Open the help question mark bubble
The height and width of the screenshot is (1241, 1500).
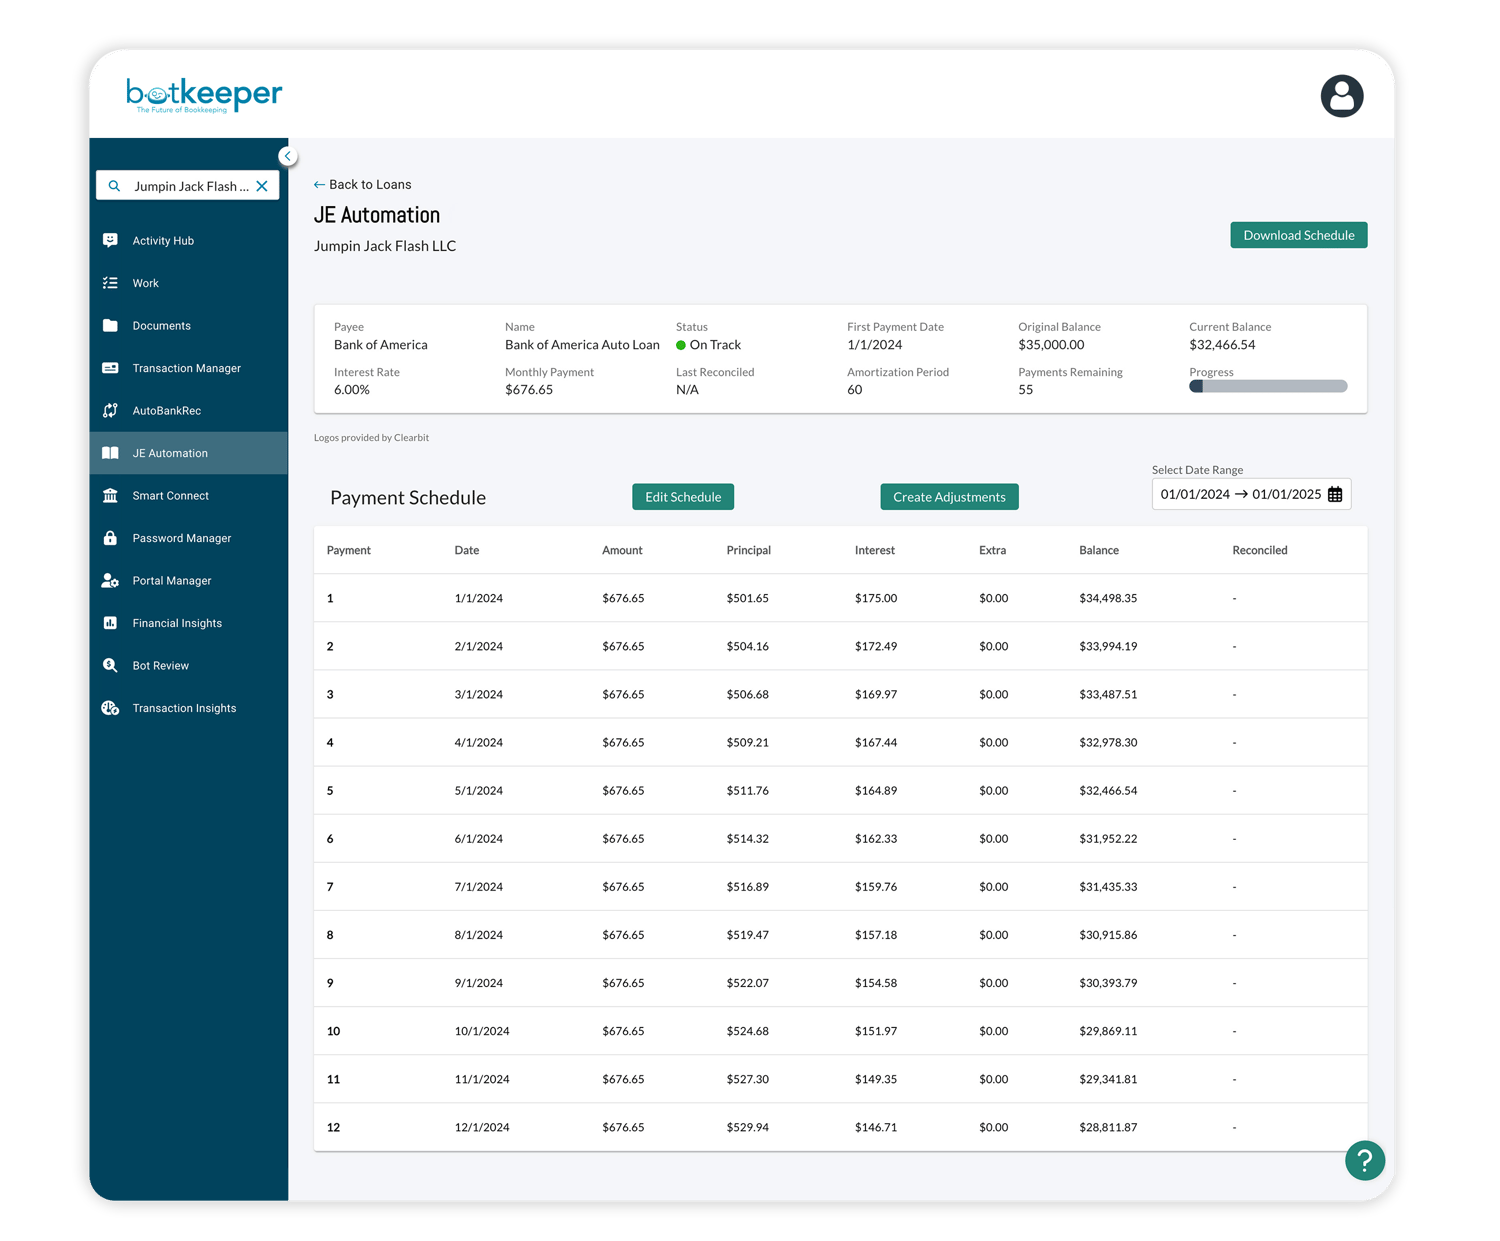click(x=1364, y=1160)
